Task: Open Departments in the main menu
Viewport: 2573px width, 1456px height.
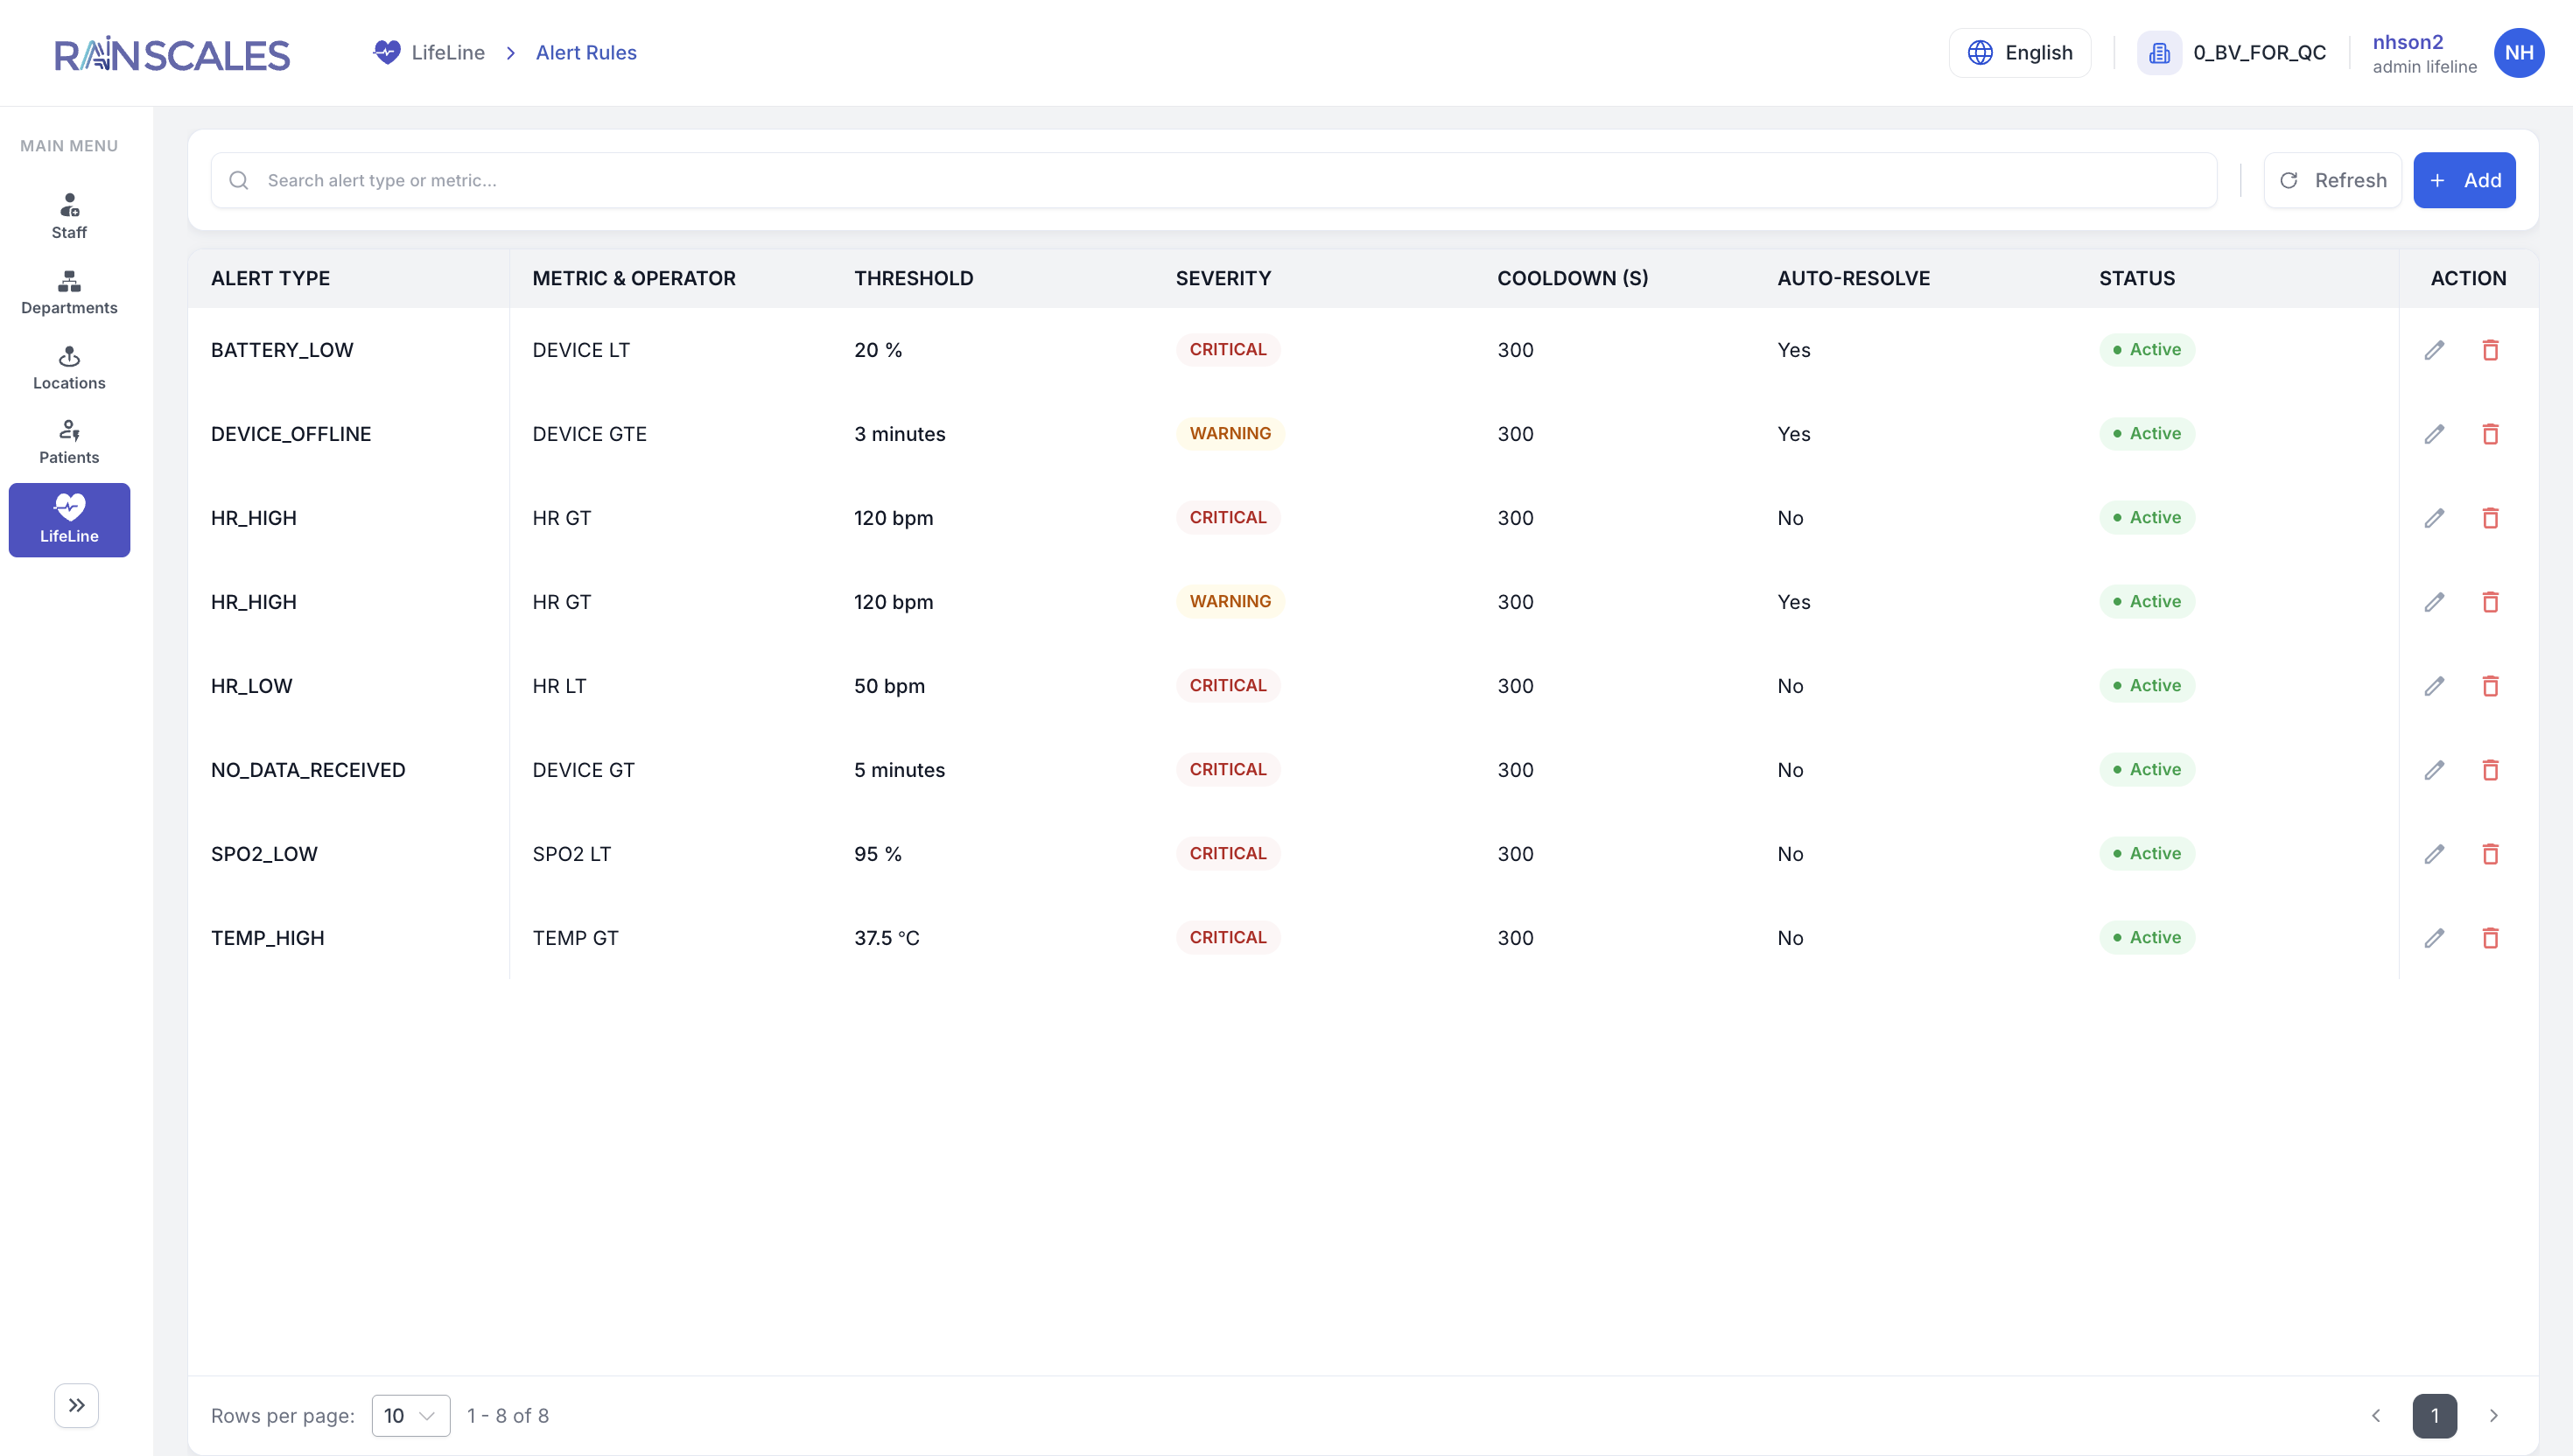Action: point(69,292)
